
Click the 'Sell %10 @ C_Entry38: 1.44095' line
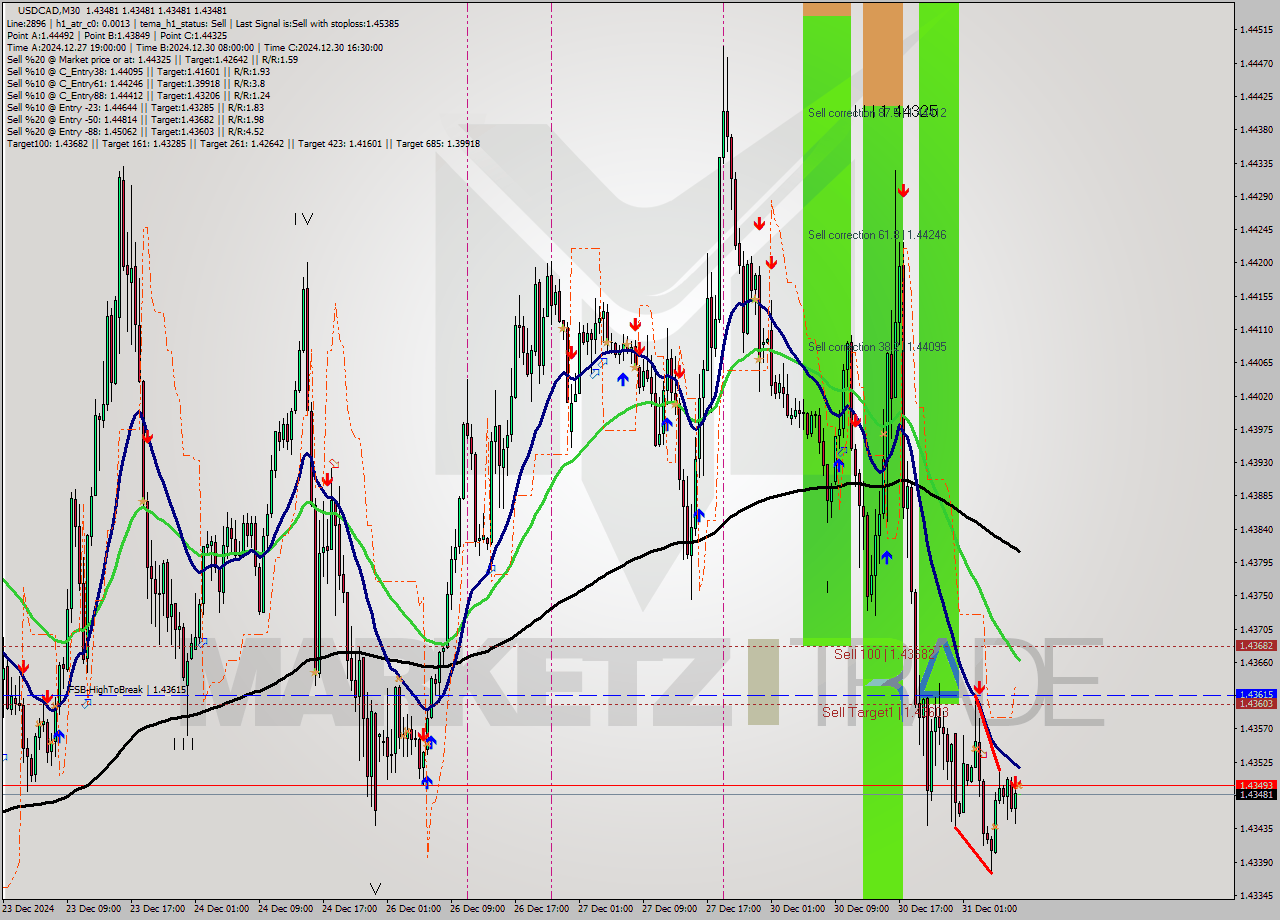(x=138, y=71)
